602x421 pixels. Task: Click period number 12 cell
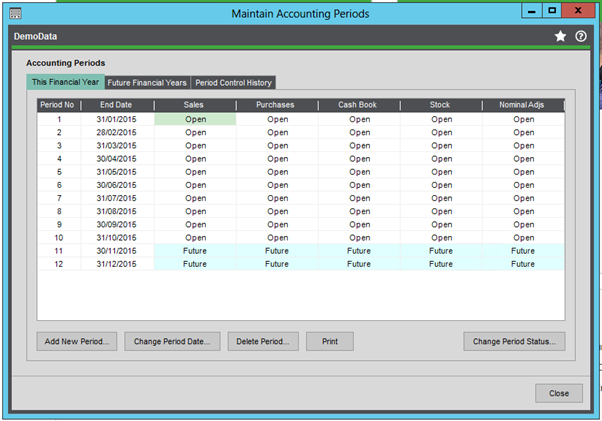click(59, 264)
